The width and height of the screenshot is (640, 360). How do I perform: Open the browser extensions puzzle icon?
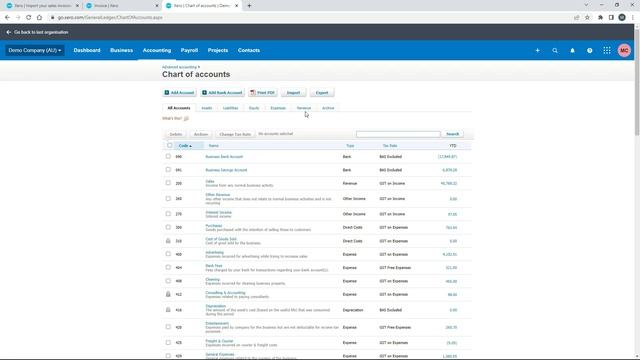[600, 18]
